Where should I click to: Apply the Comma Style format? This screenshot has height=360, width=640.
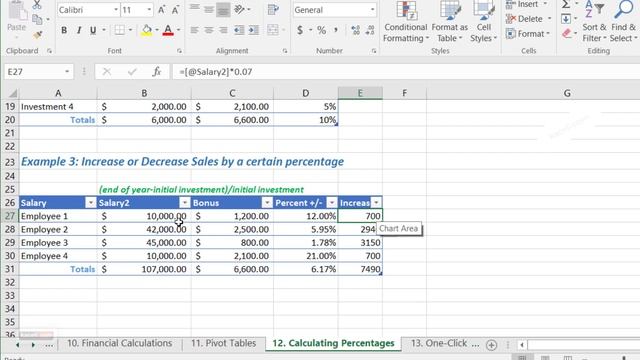[336, 30]
